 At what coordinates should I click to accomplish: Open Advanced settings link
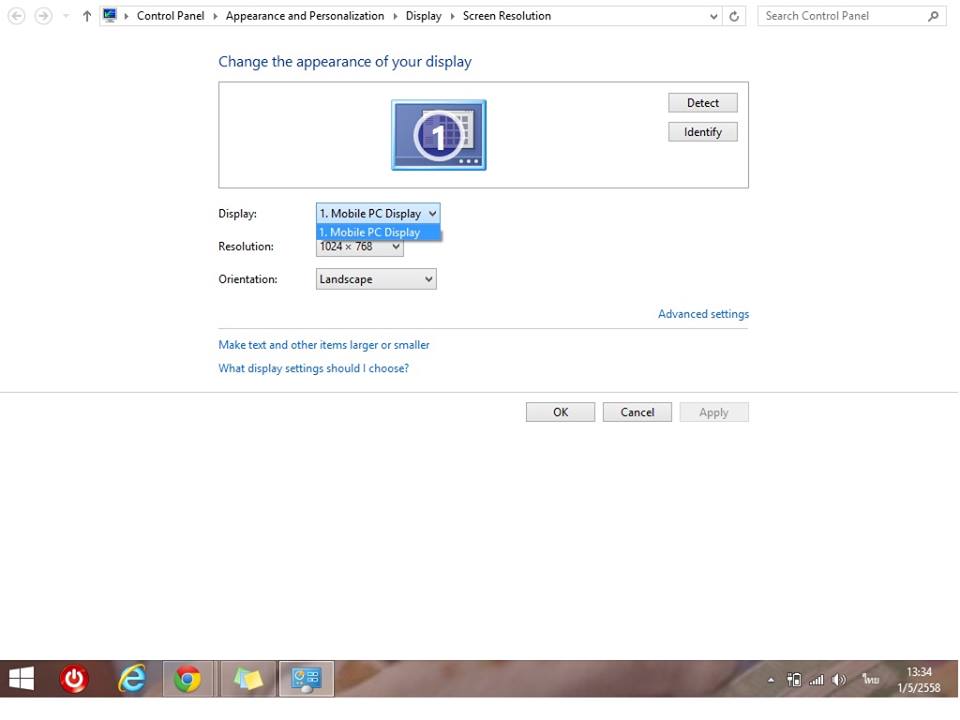pos(703,314)
